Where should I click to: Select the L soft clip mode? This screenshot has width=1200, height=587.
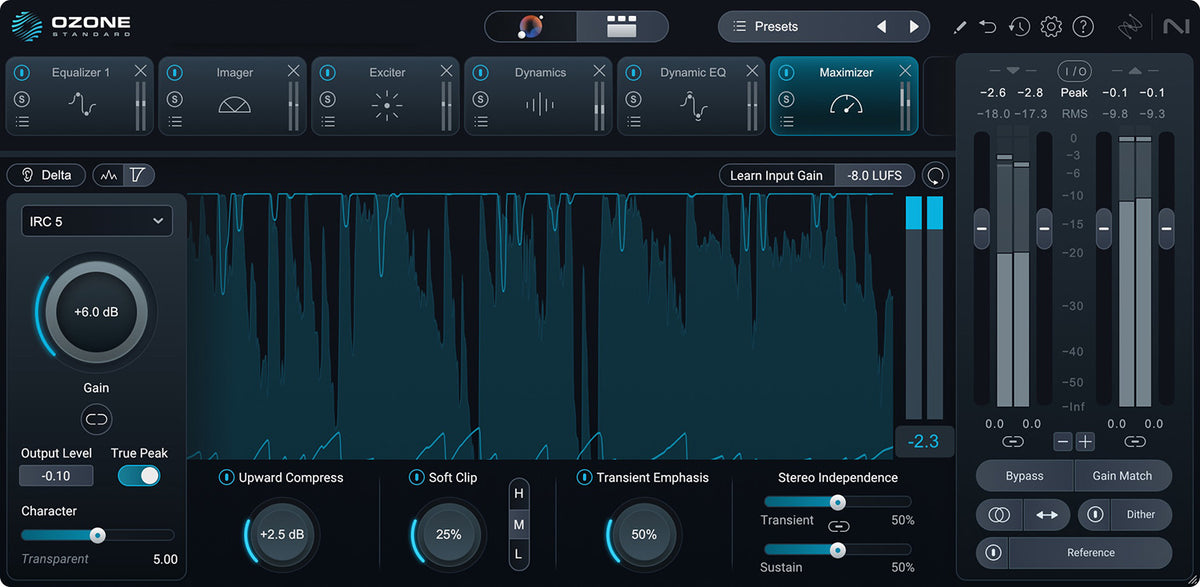click(x=518, y=554)
